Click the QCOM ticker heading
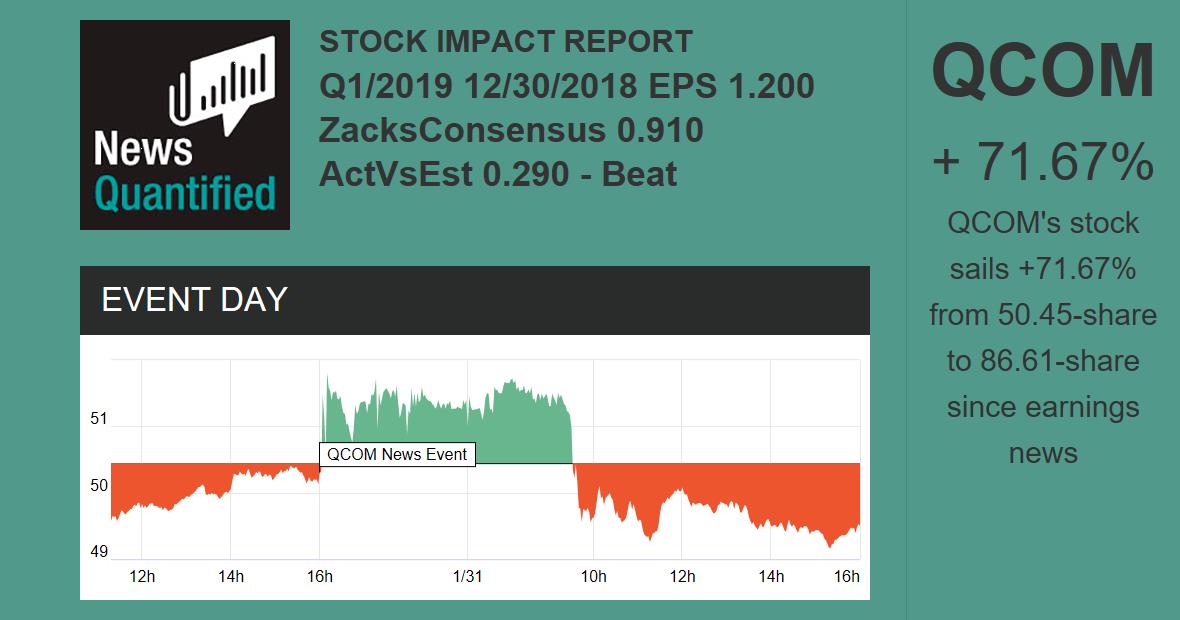The image size is (1180, 620). (1043, 70)
